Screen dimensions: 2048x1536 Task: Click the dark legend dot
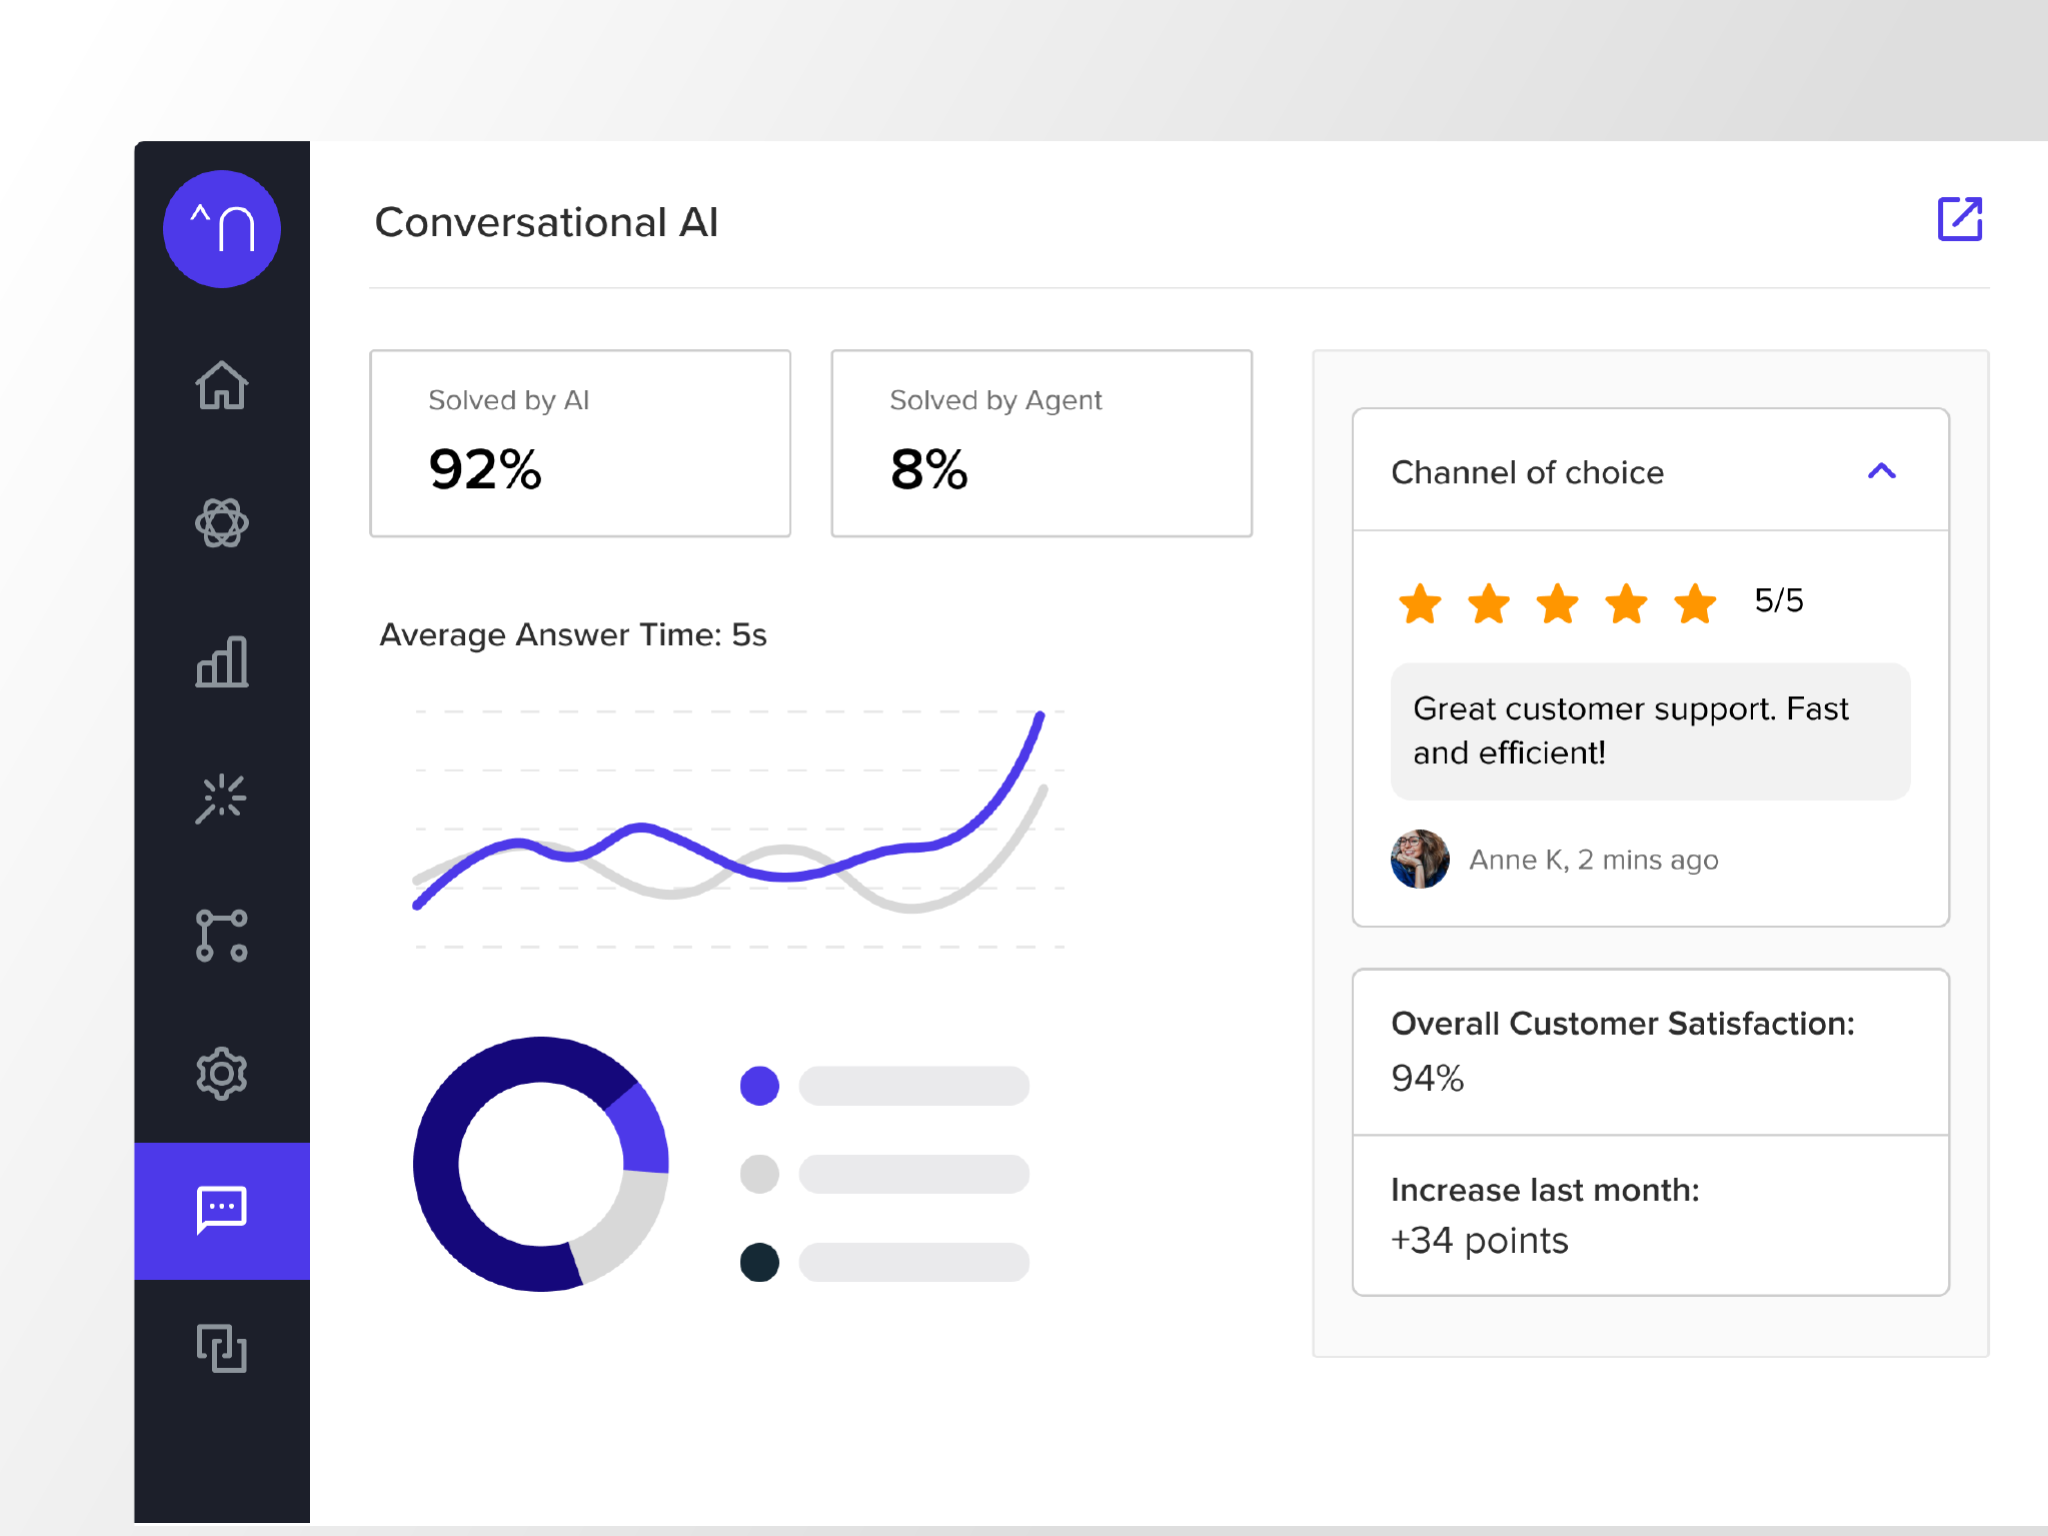coord(759,1262)
